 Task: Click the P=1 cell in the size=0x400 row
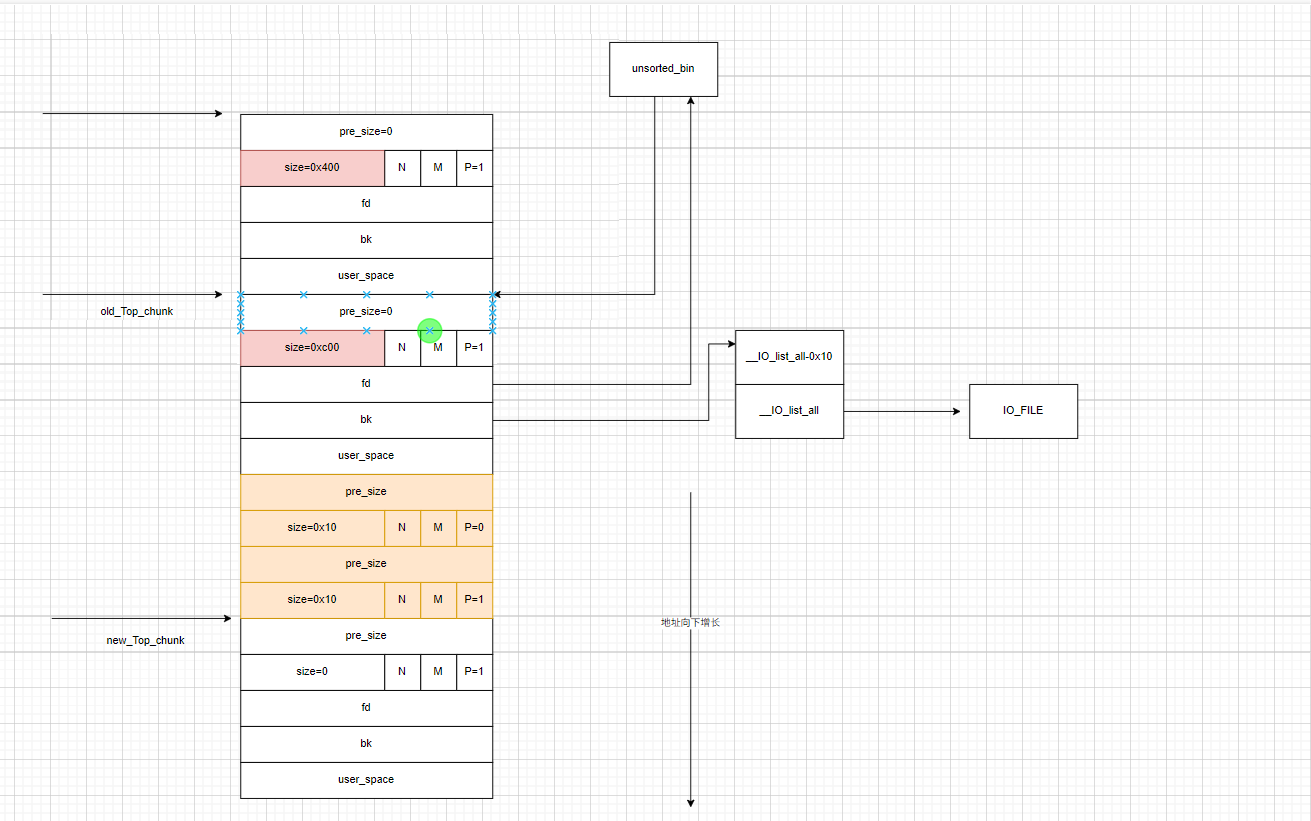click(x=474, y=168)
